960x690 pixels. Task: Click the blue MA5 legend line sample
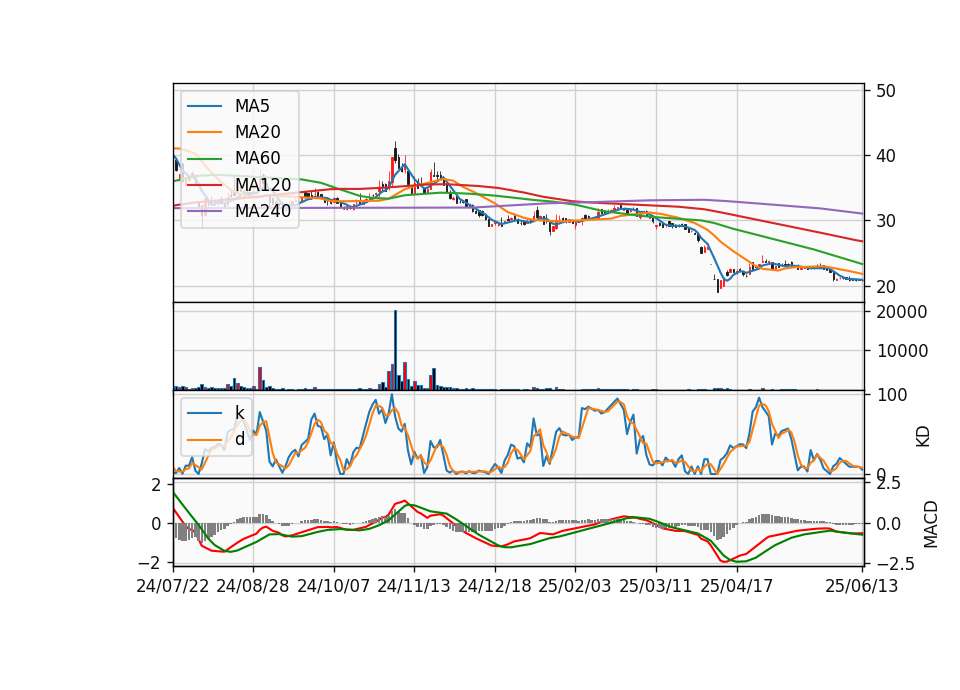point(204,106)
